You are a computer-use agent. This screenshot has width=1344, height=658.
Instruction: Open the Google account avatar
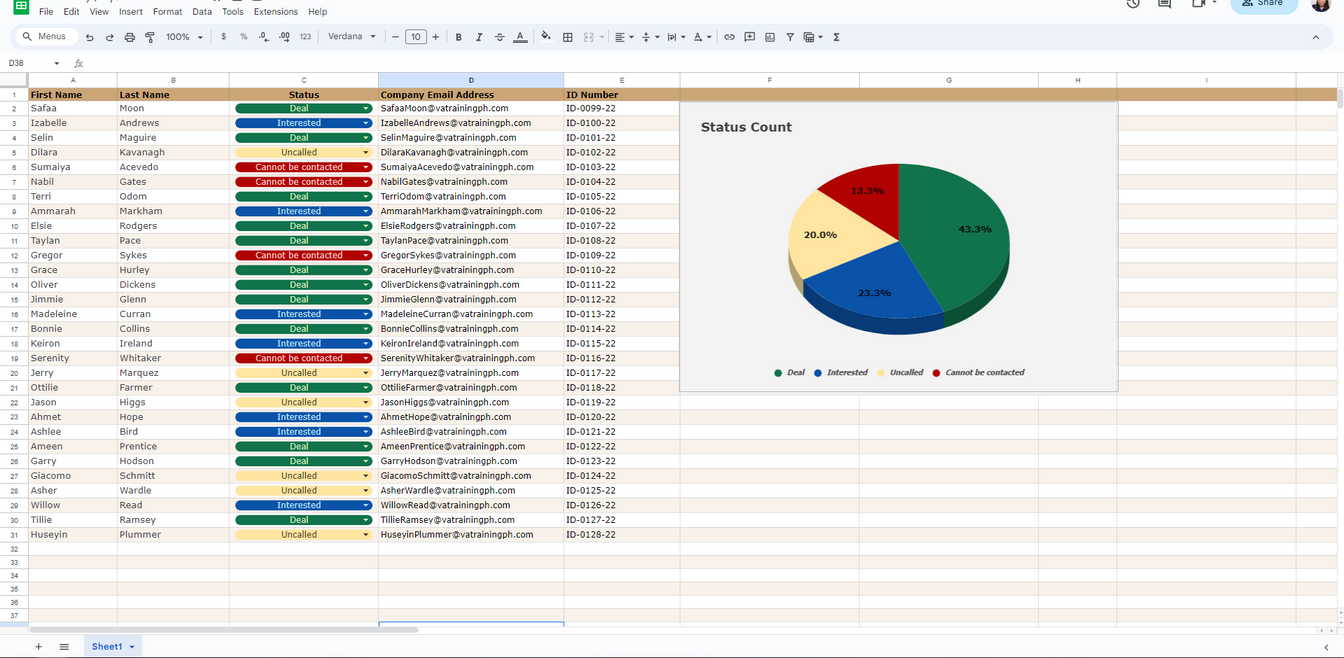[x=1320, y=4]
